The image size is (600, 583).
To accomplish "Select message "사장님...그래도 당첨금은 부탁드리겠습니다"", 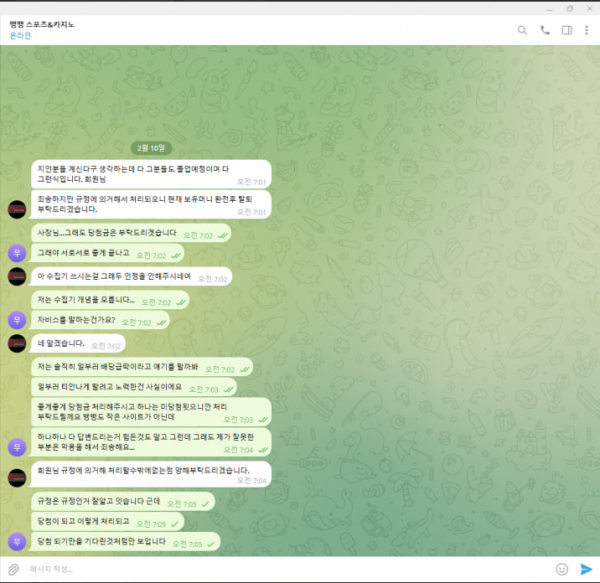I will (x=131, y=233).
